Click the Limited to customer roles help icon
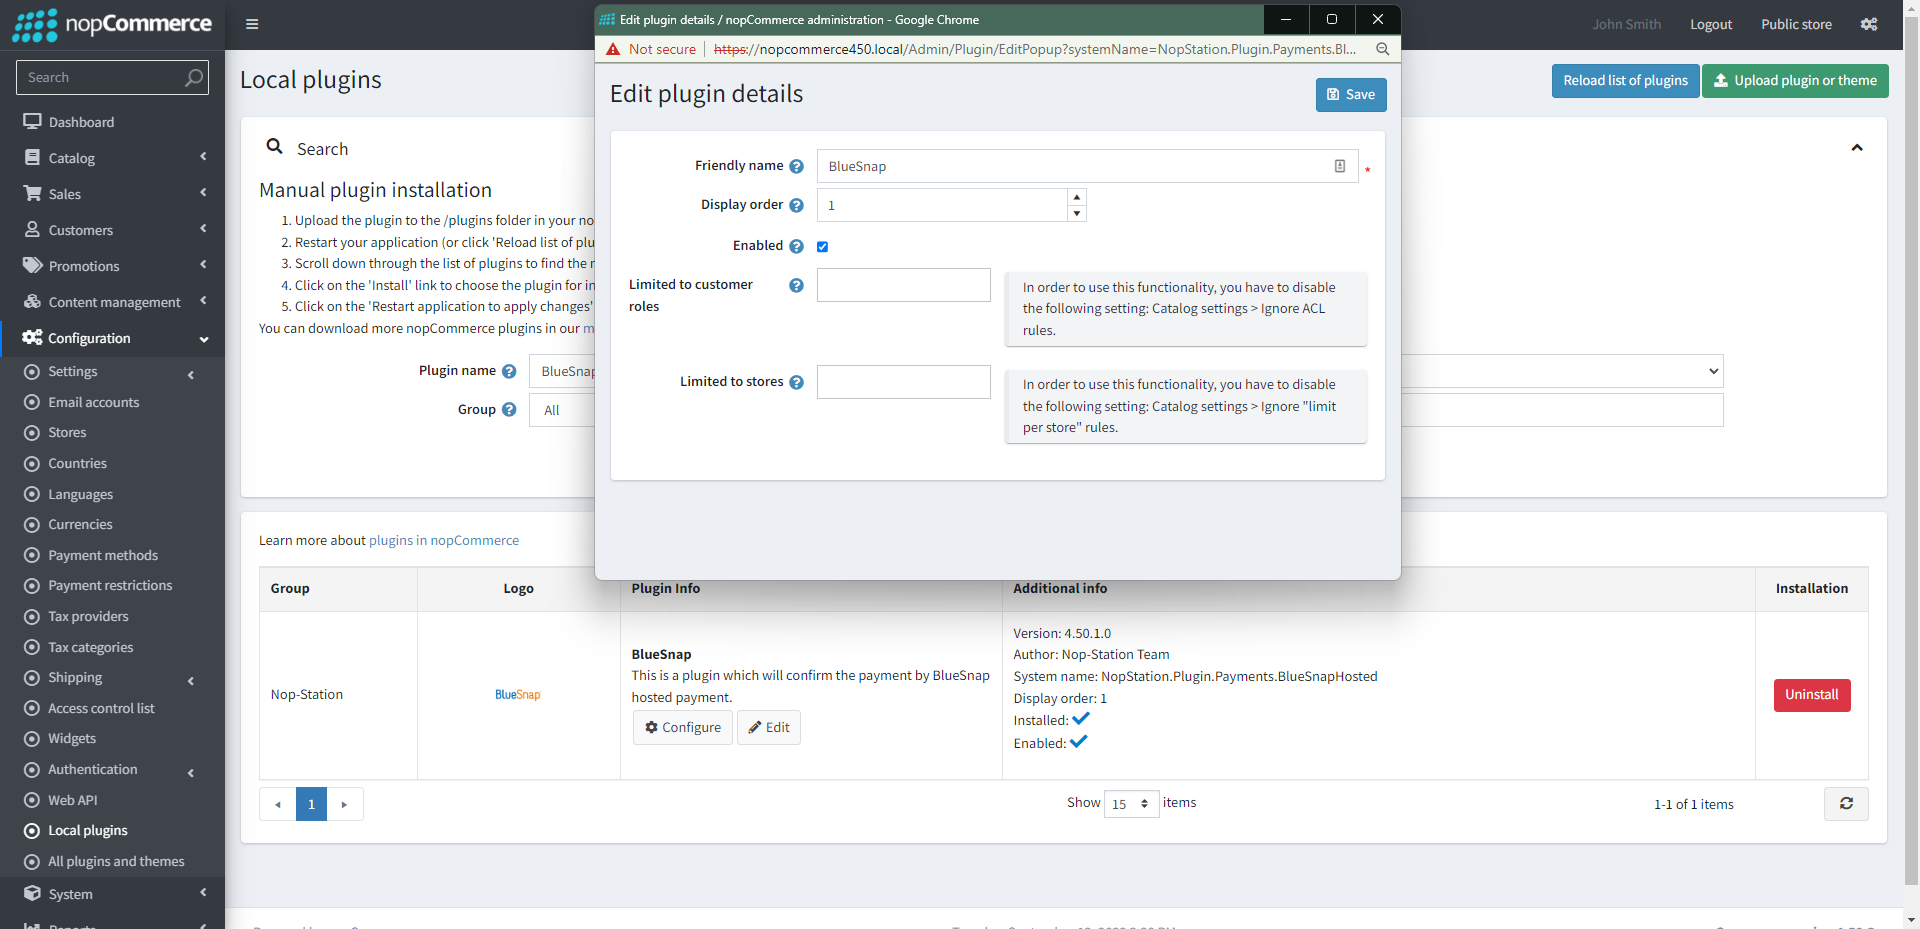The image size is (1920, 929). click(x=796, y=285)
